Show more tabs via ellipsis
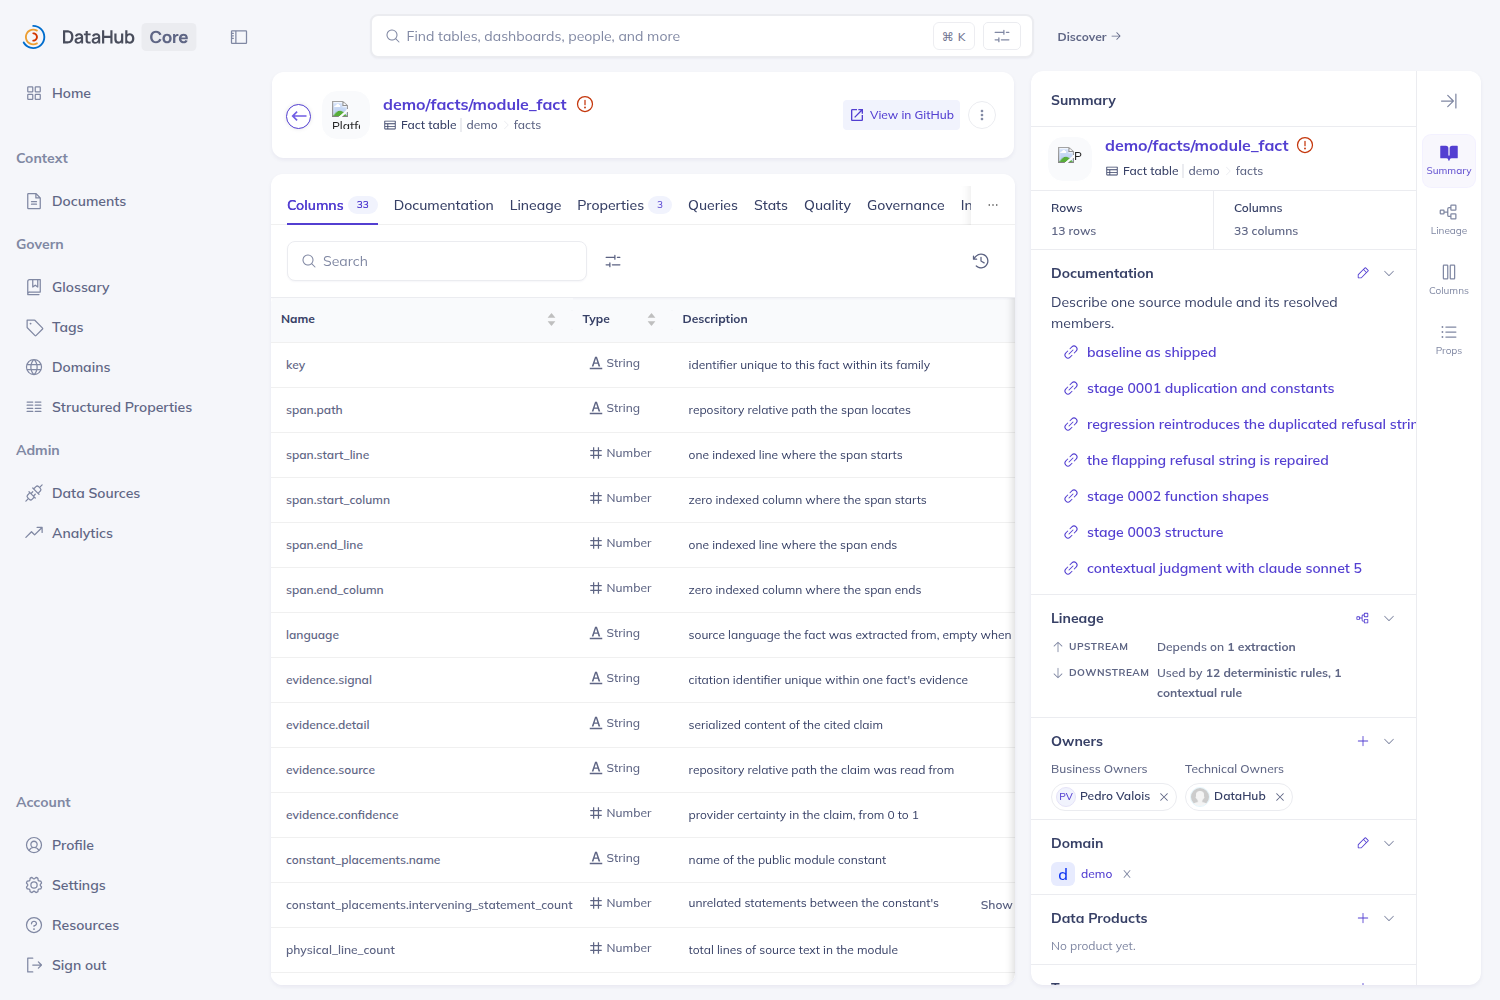 993,205
